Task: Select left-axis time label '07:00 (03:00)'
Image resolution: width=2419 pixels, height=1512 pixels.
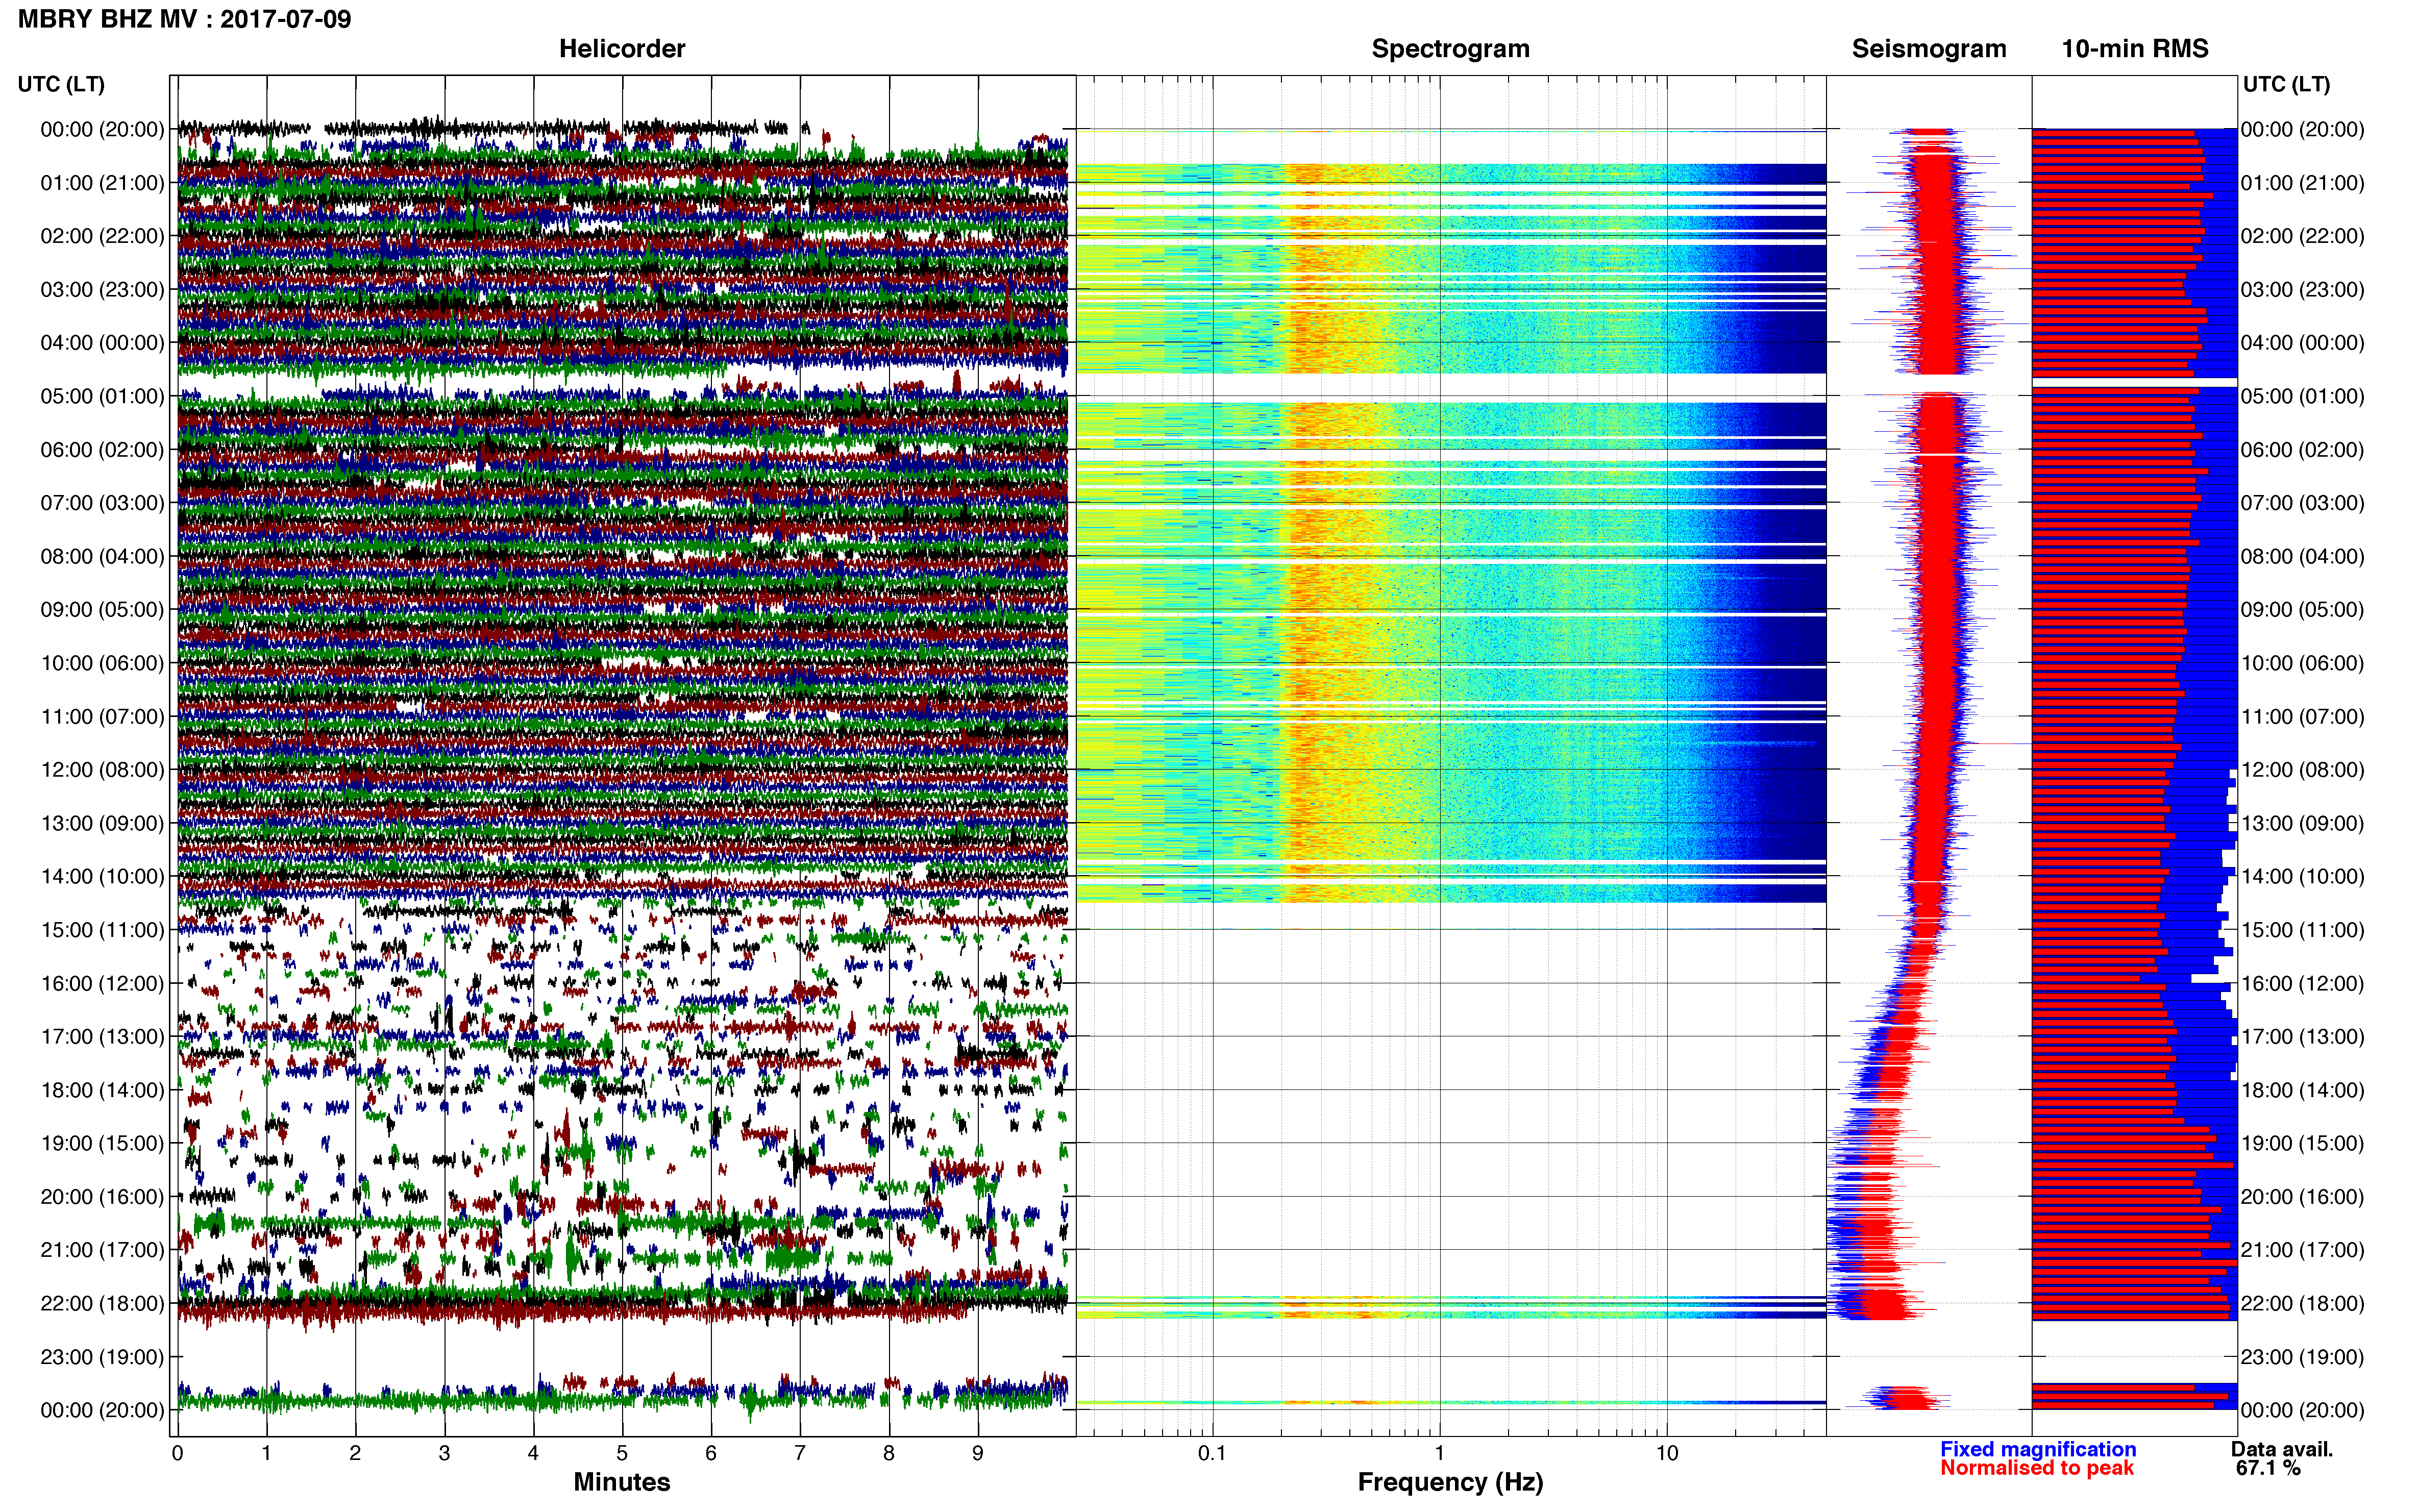Action: [x=102, y=503]
